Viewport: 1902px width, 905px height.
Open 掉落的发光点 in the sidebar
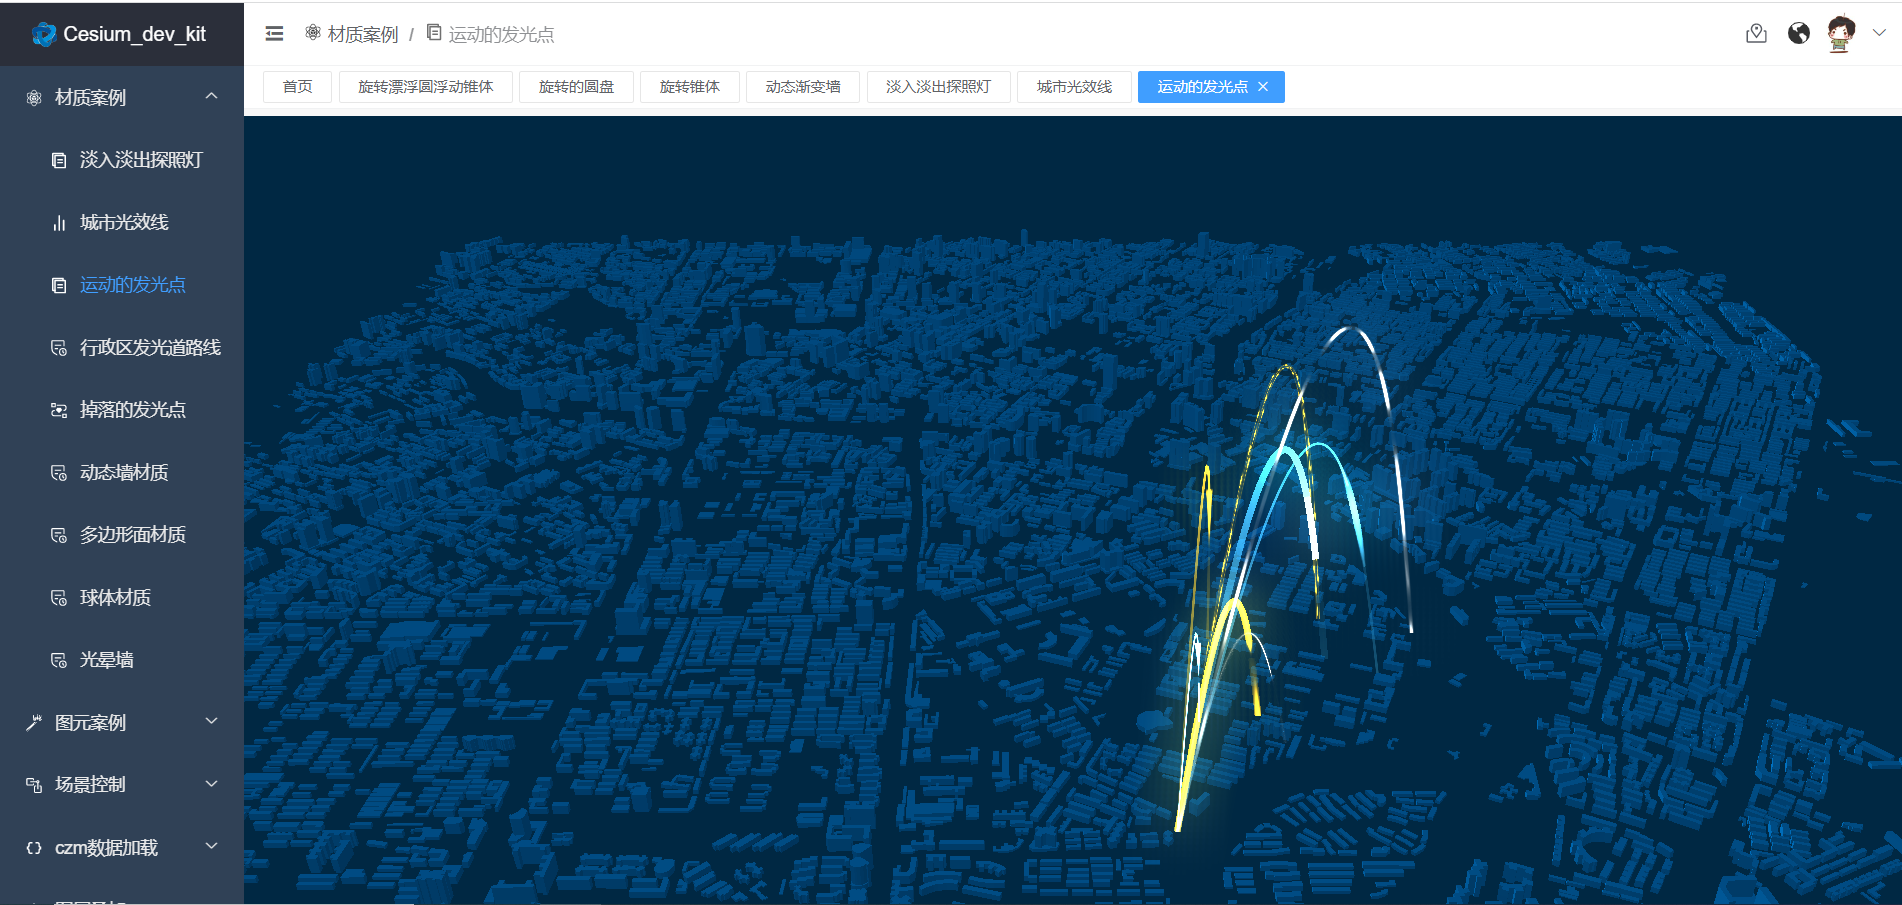coord(122,410)
